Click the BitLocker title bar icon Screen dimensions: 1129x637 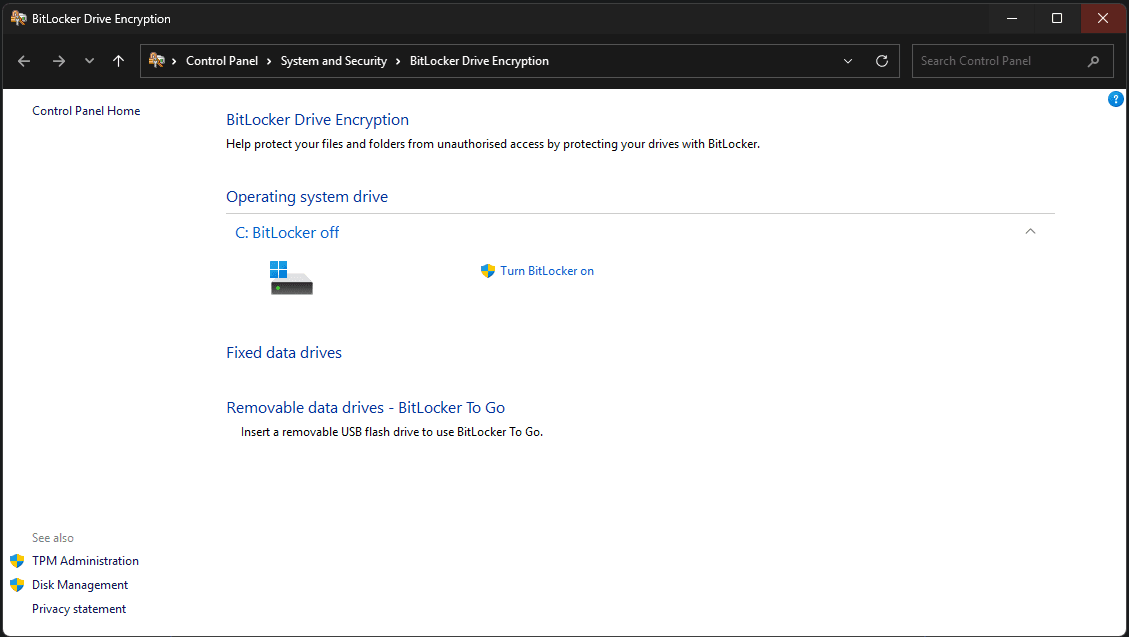18,18
